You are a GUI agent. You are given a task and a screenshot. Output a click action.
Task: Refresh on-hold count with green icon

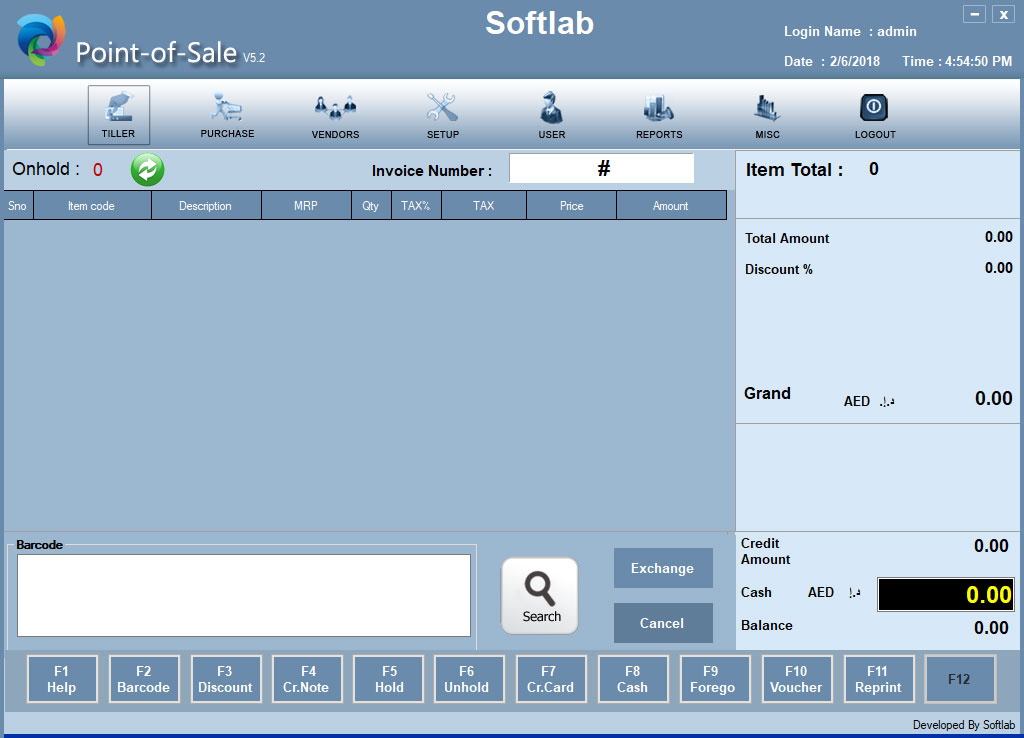click(x=148, y=170)
